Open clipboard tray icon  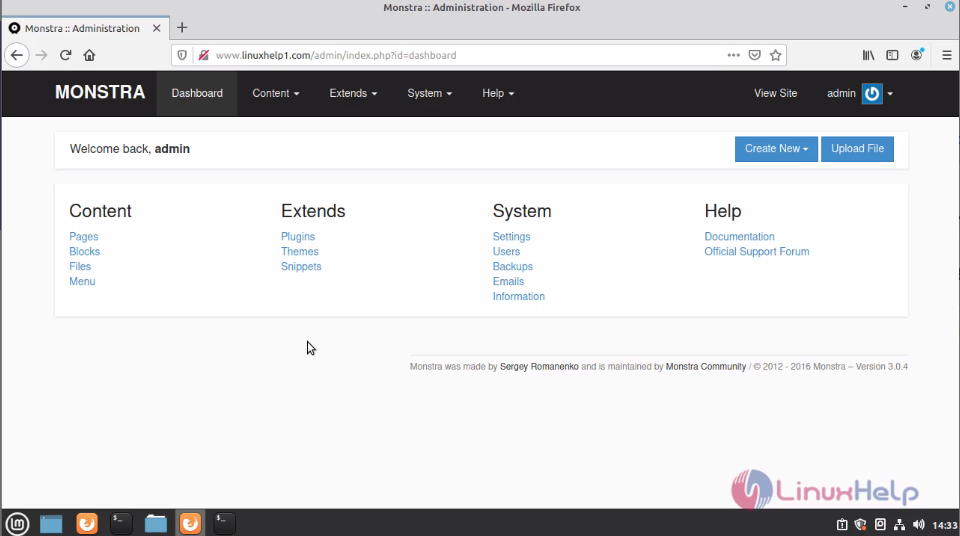click(842, 524)
